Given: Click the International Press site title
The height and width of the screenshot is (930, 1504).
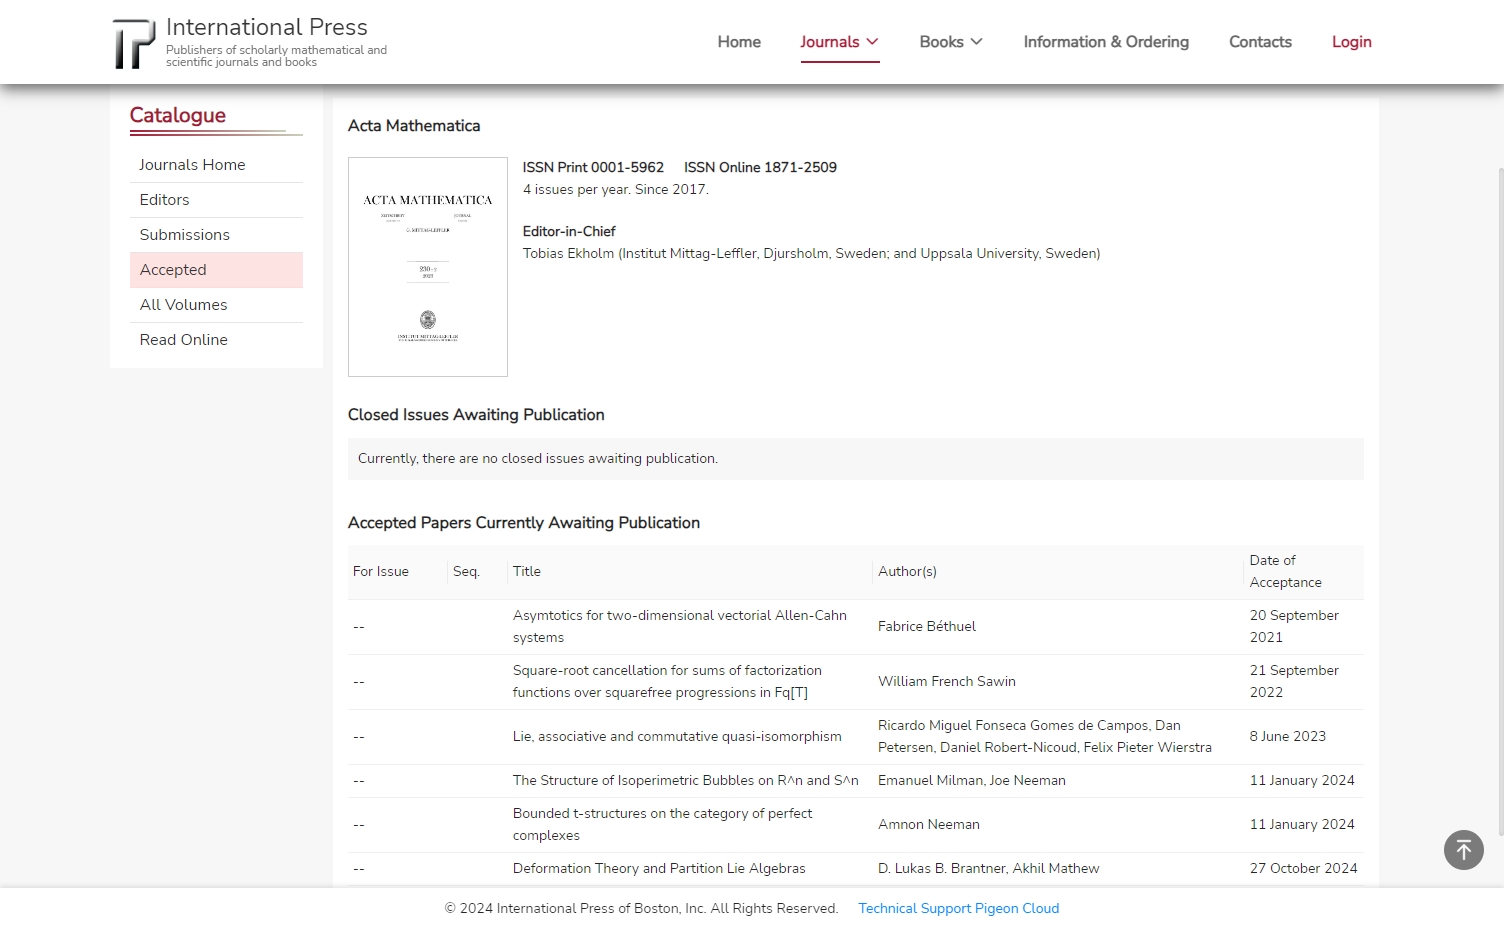Looking at the screenshot, I should click(x=267, y=27).
